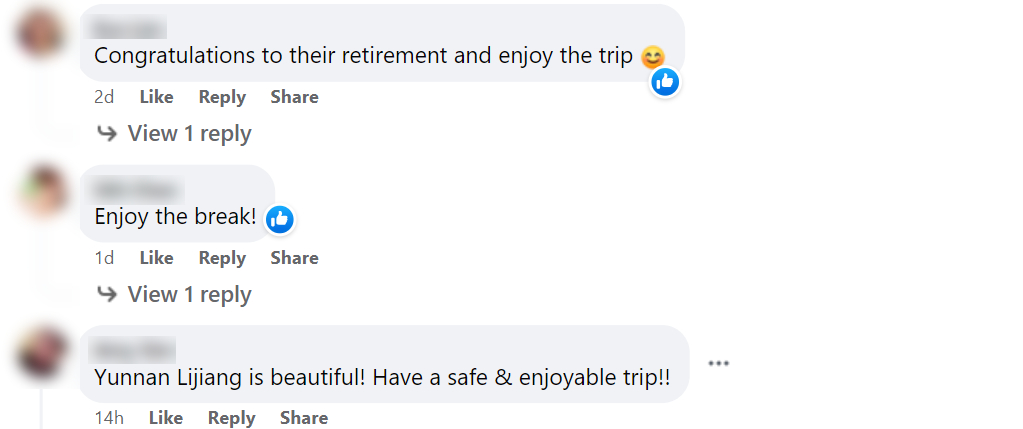1023x429 pixels.
Task: Share the Yunnan Lijiang comment
Action: tap(303, 418)
